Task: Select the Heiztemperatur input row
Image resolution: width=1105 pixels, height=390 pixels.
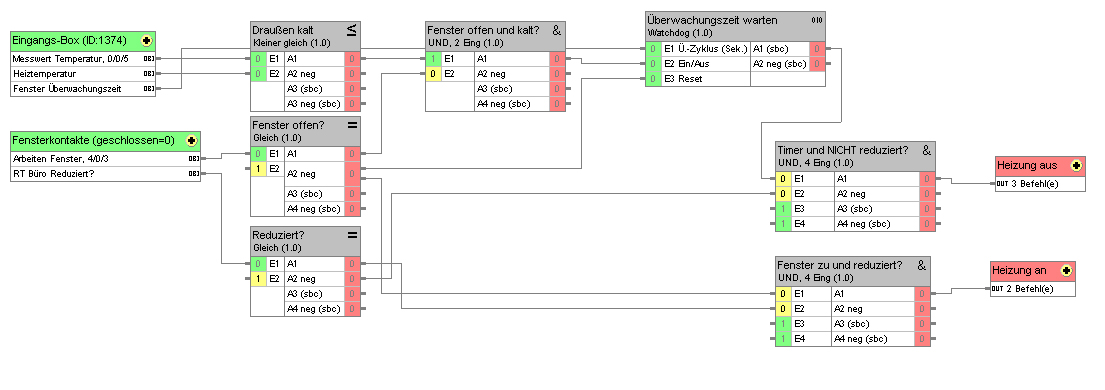Action: (x=83, y=73)
